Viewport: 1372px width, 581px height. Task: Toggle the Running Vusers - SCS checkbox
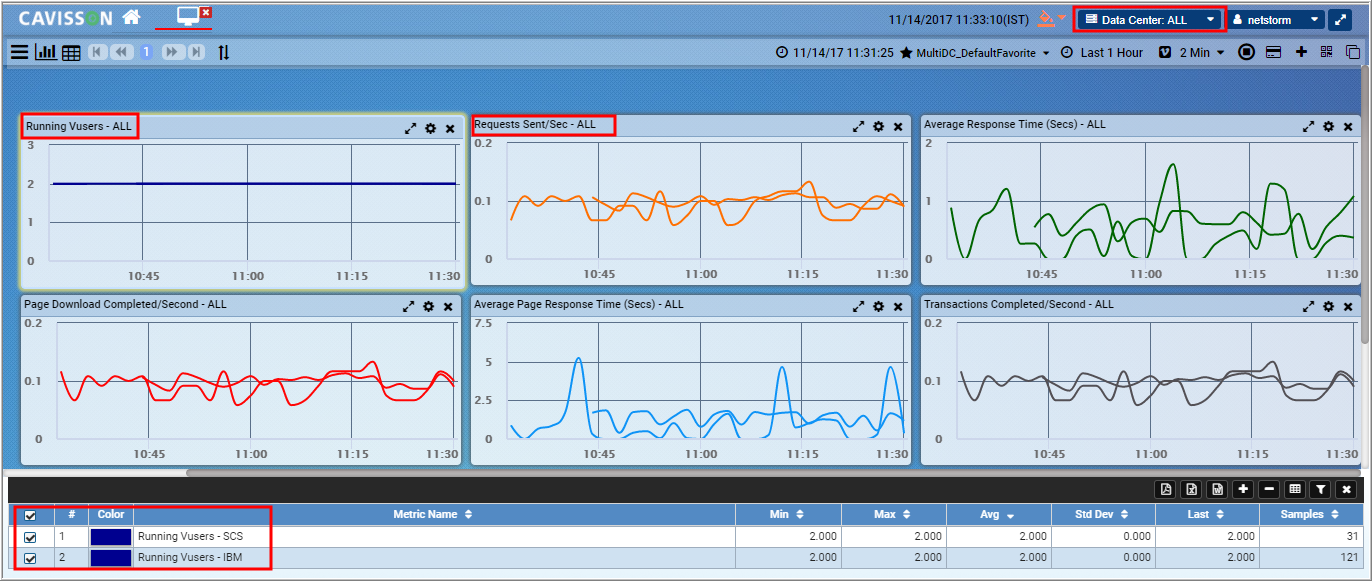click(30, 537)
